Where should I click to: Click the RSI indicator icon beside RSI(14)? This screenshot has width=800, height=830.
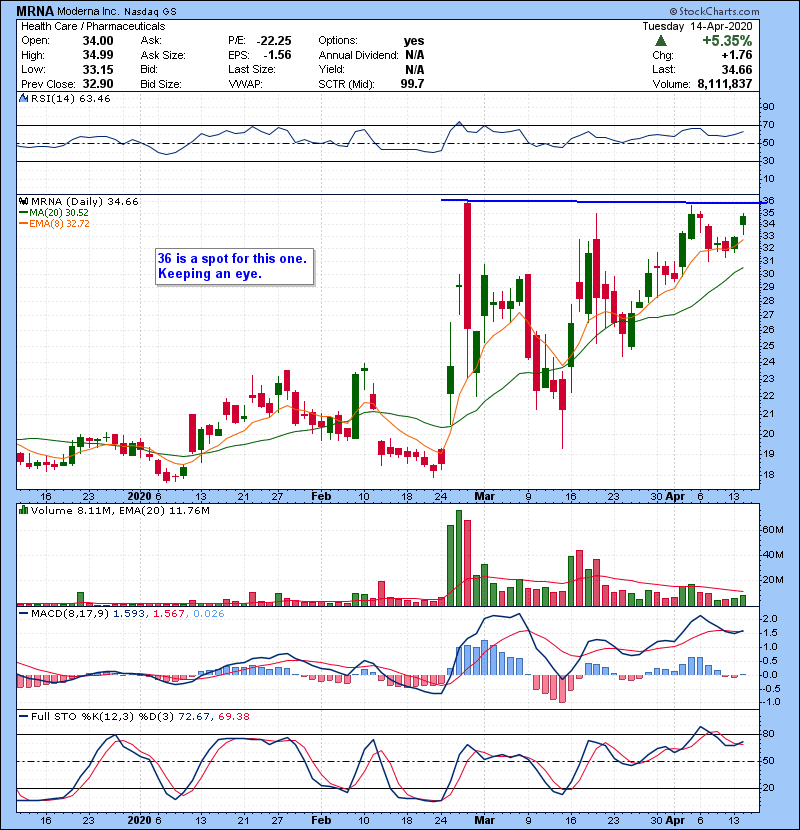(23, 98)
